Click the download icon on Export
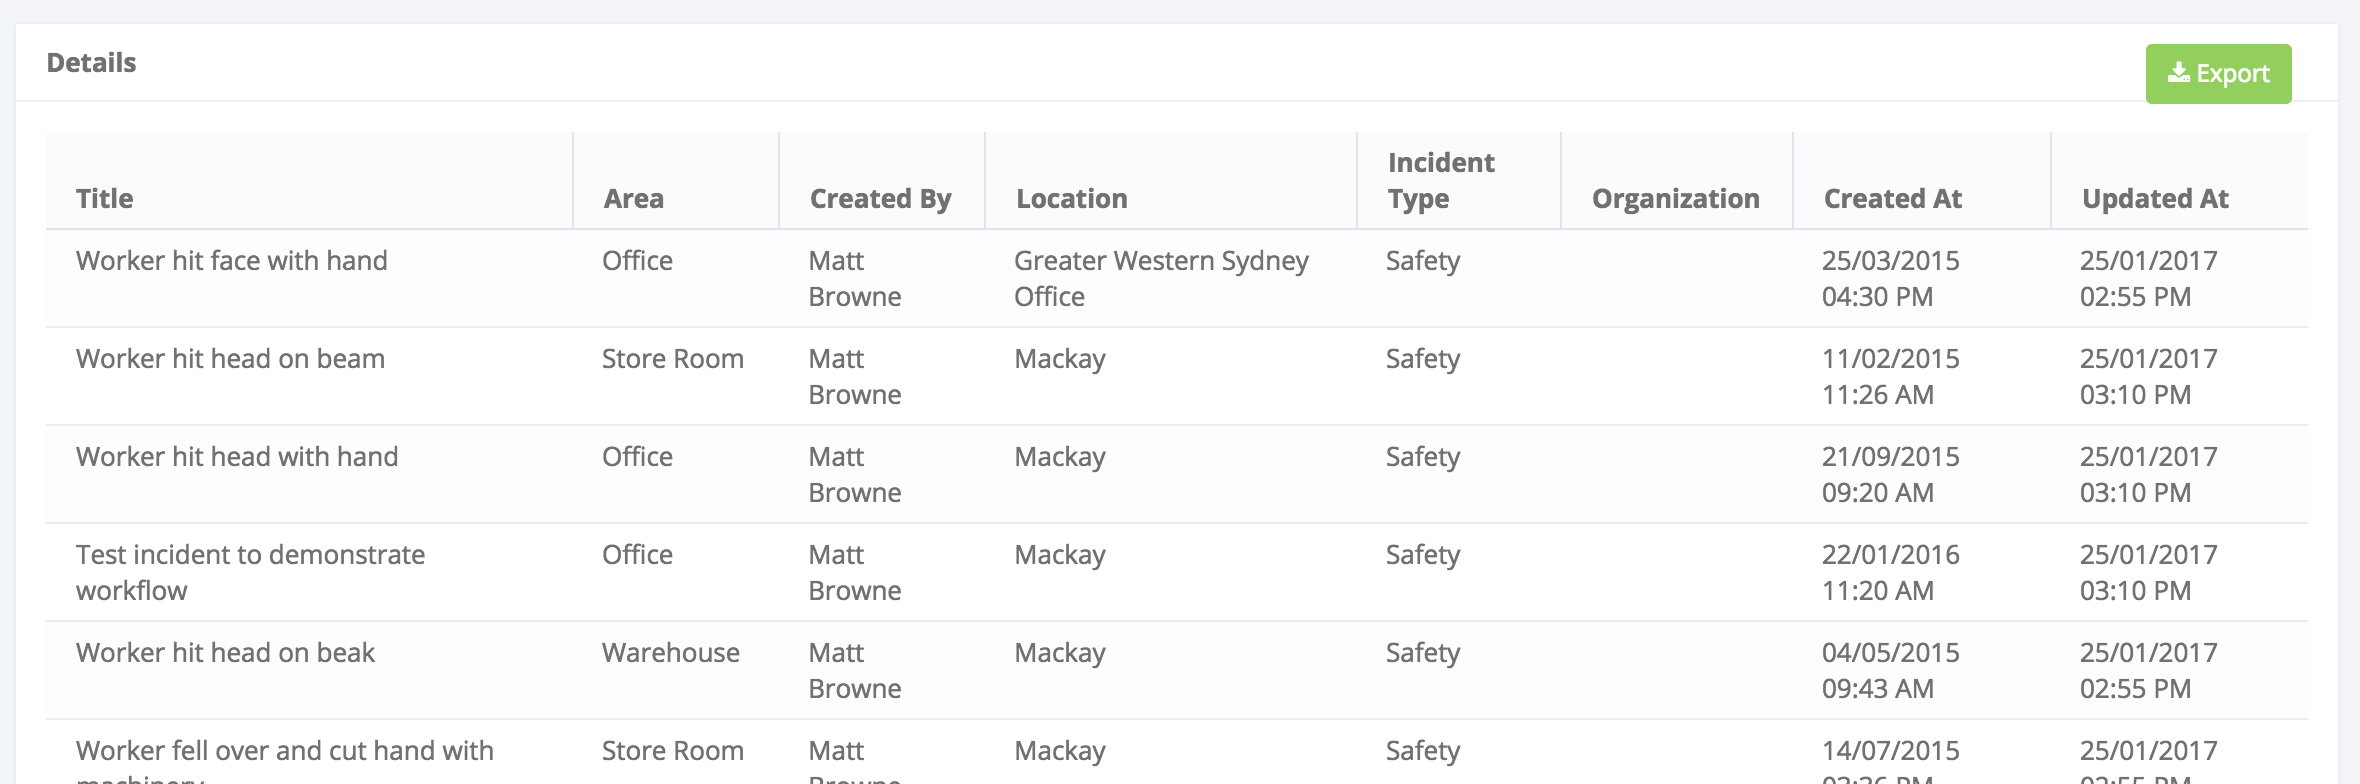This screenshot has height=784, width=2360. (2178, 73)
